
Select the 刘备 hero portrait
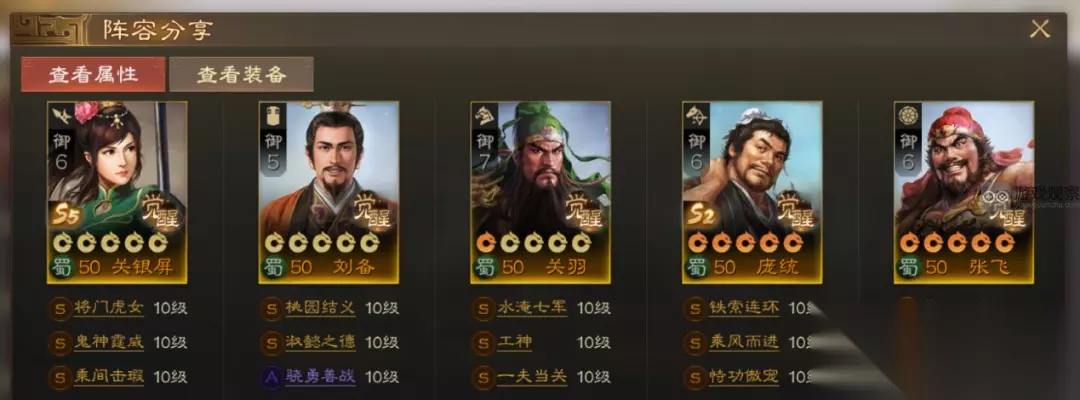tap(329, 192)
